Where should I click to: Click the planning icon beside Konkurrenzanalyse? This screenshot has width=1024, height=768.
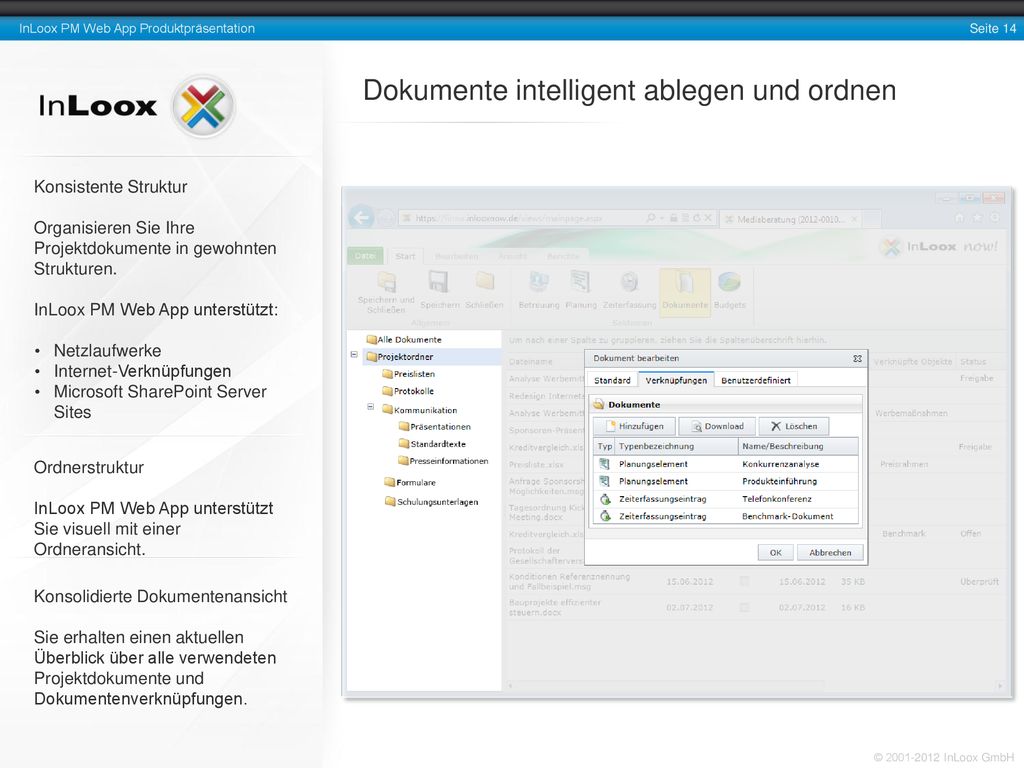tap(605, 464)
